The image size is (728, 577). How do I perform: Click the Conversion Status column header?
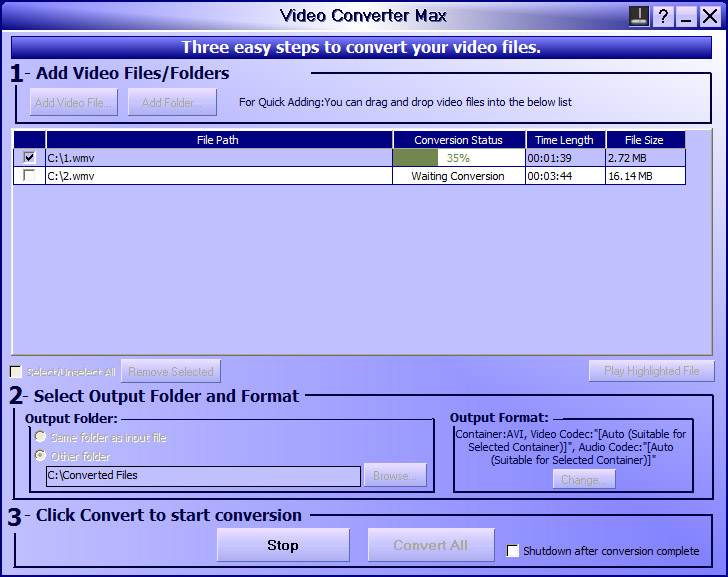(459, 140)
